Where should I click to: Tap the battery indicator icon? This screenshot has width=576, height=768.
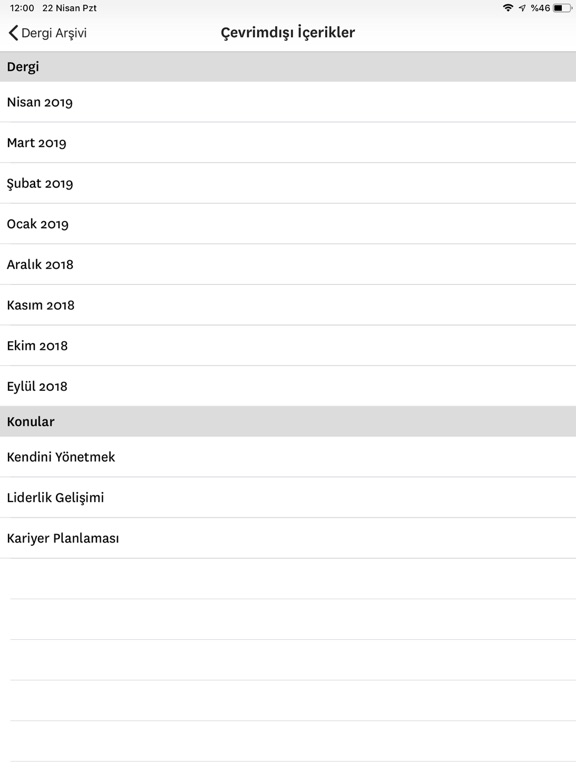(x=561, y=8)
